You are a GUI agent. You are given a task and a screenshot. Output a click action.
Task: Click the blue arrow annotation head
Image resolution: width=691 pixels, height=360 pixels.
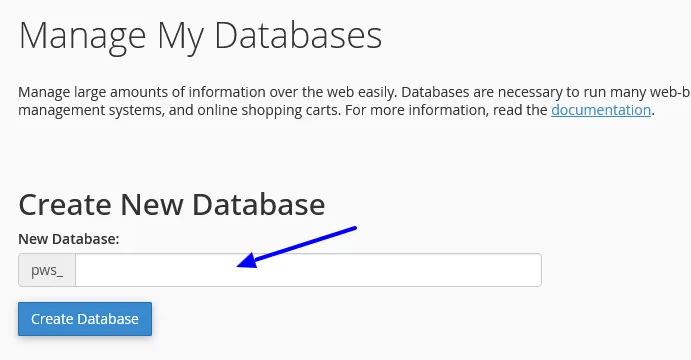[247, 261]
